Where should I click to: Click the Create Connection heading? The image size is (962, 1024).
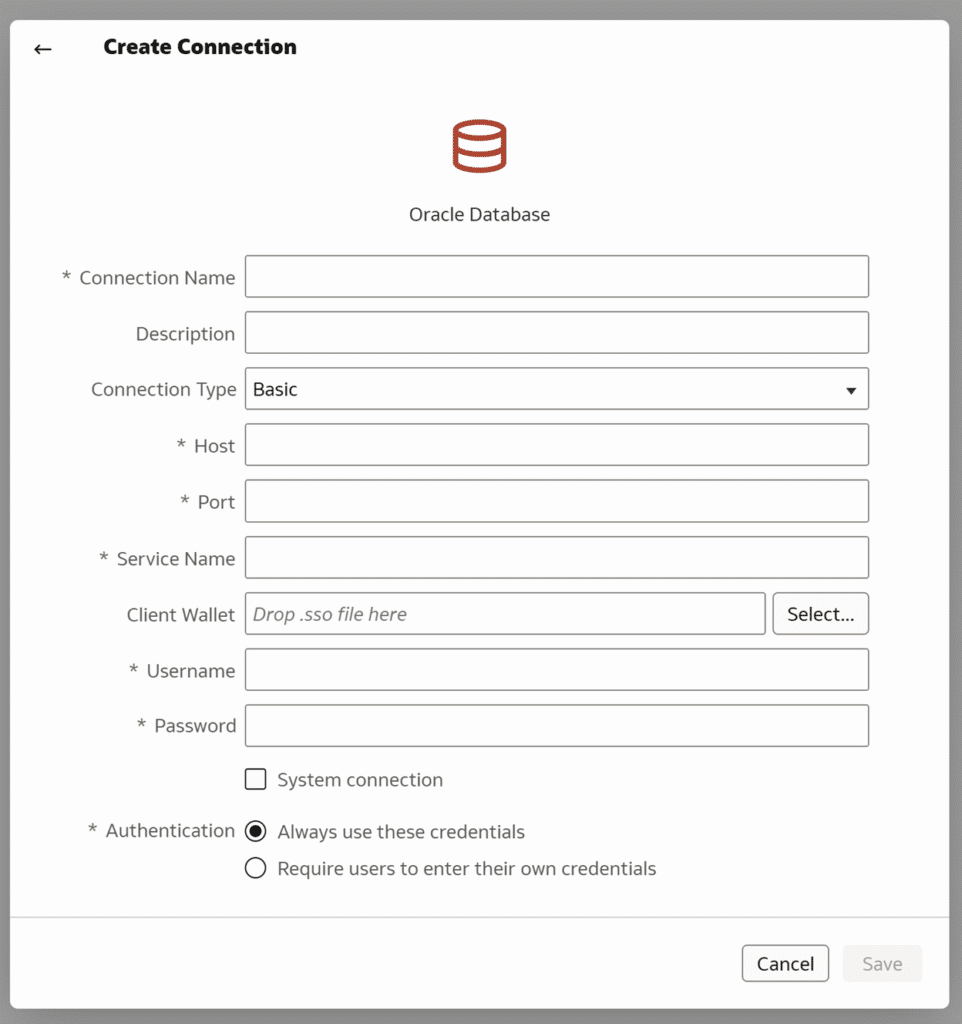(x=200, y=47)
